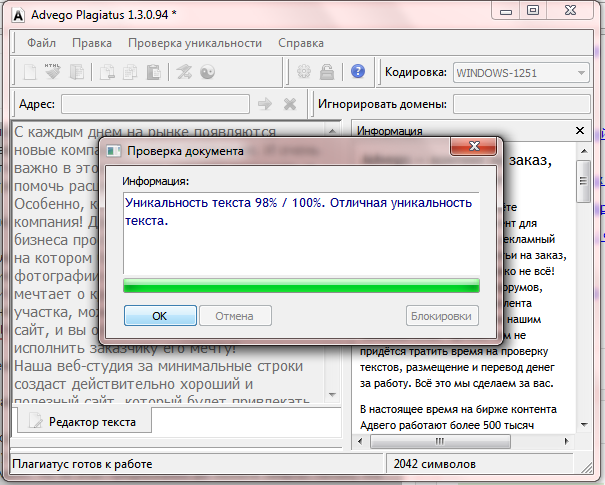Click the text editor scroll down arrow
Image resolution: width=605 pixels, height=485 pixels.
coord(332,394)
